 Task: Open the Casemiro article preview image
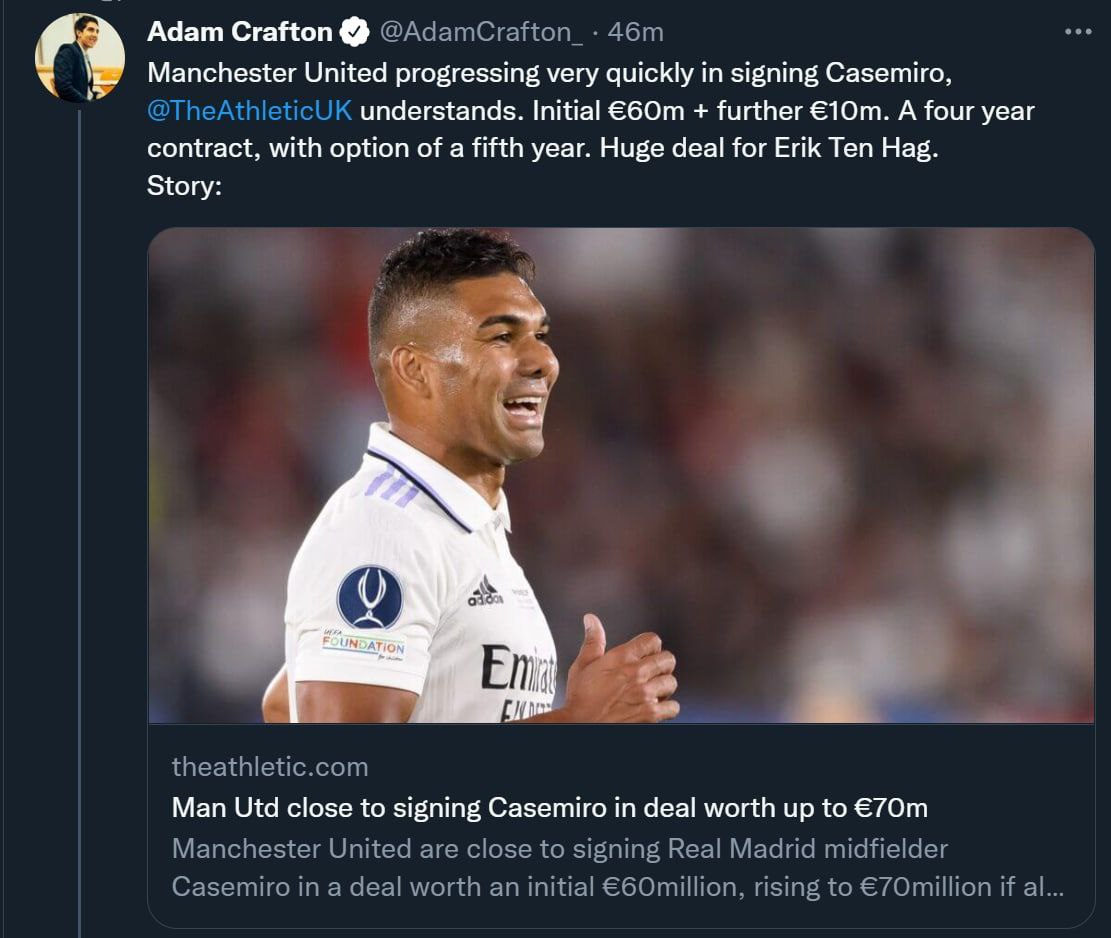pos(620,475)
